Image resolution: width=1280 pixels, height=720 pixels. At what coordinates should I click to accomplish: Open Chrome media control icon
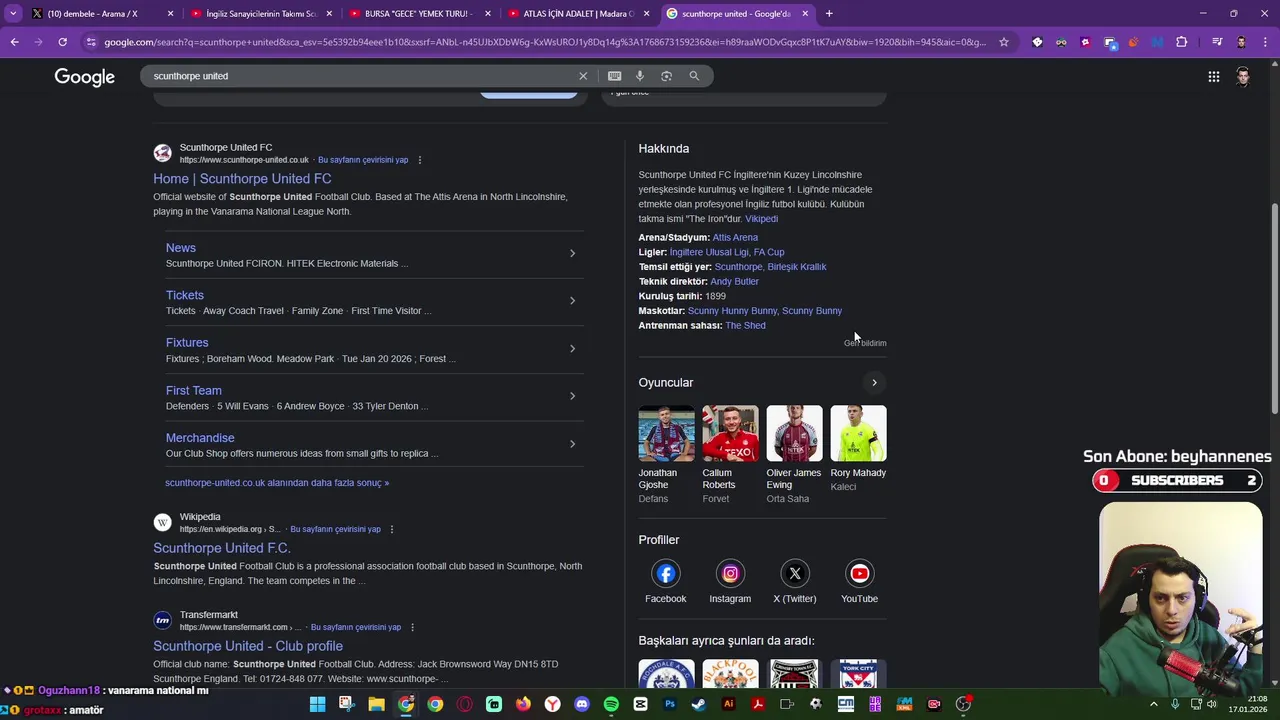pos(1217,42)
